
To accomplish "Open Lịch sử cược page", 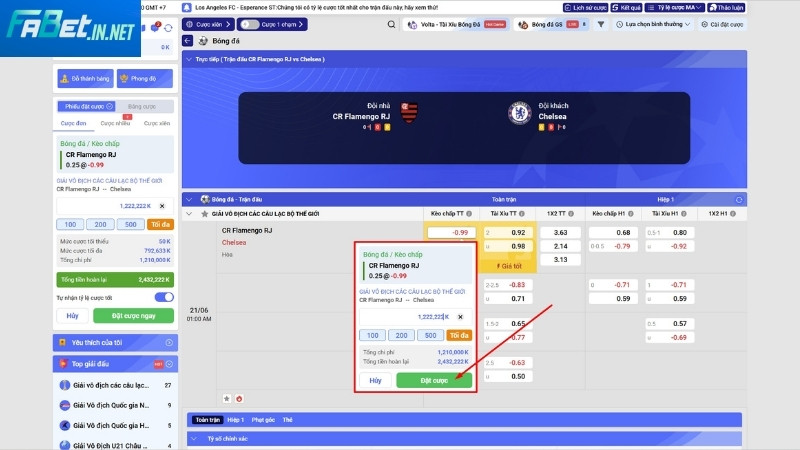I will [585, 8].
